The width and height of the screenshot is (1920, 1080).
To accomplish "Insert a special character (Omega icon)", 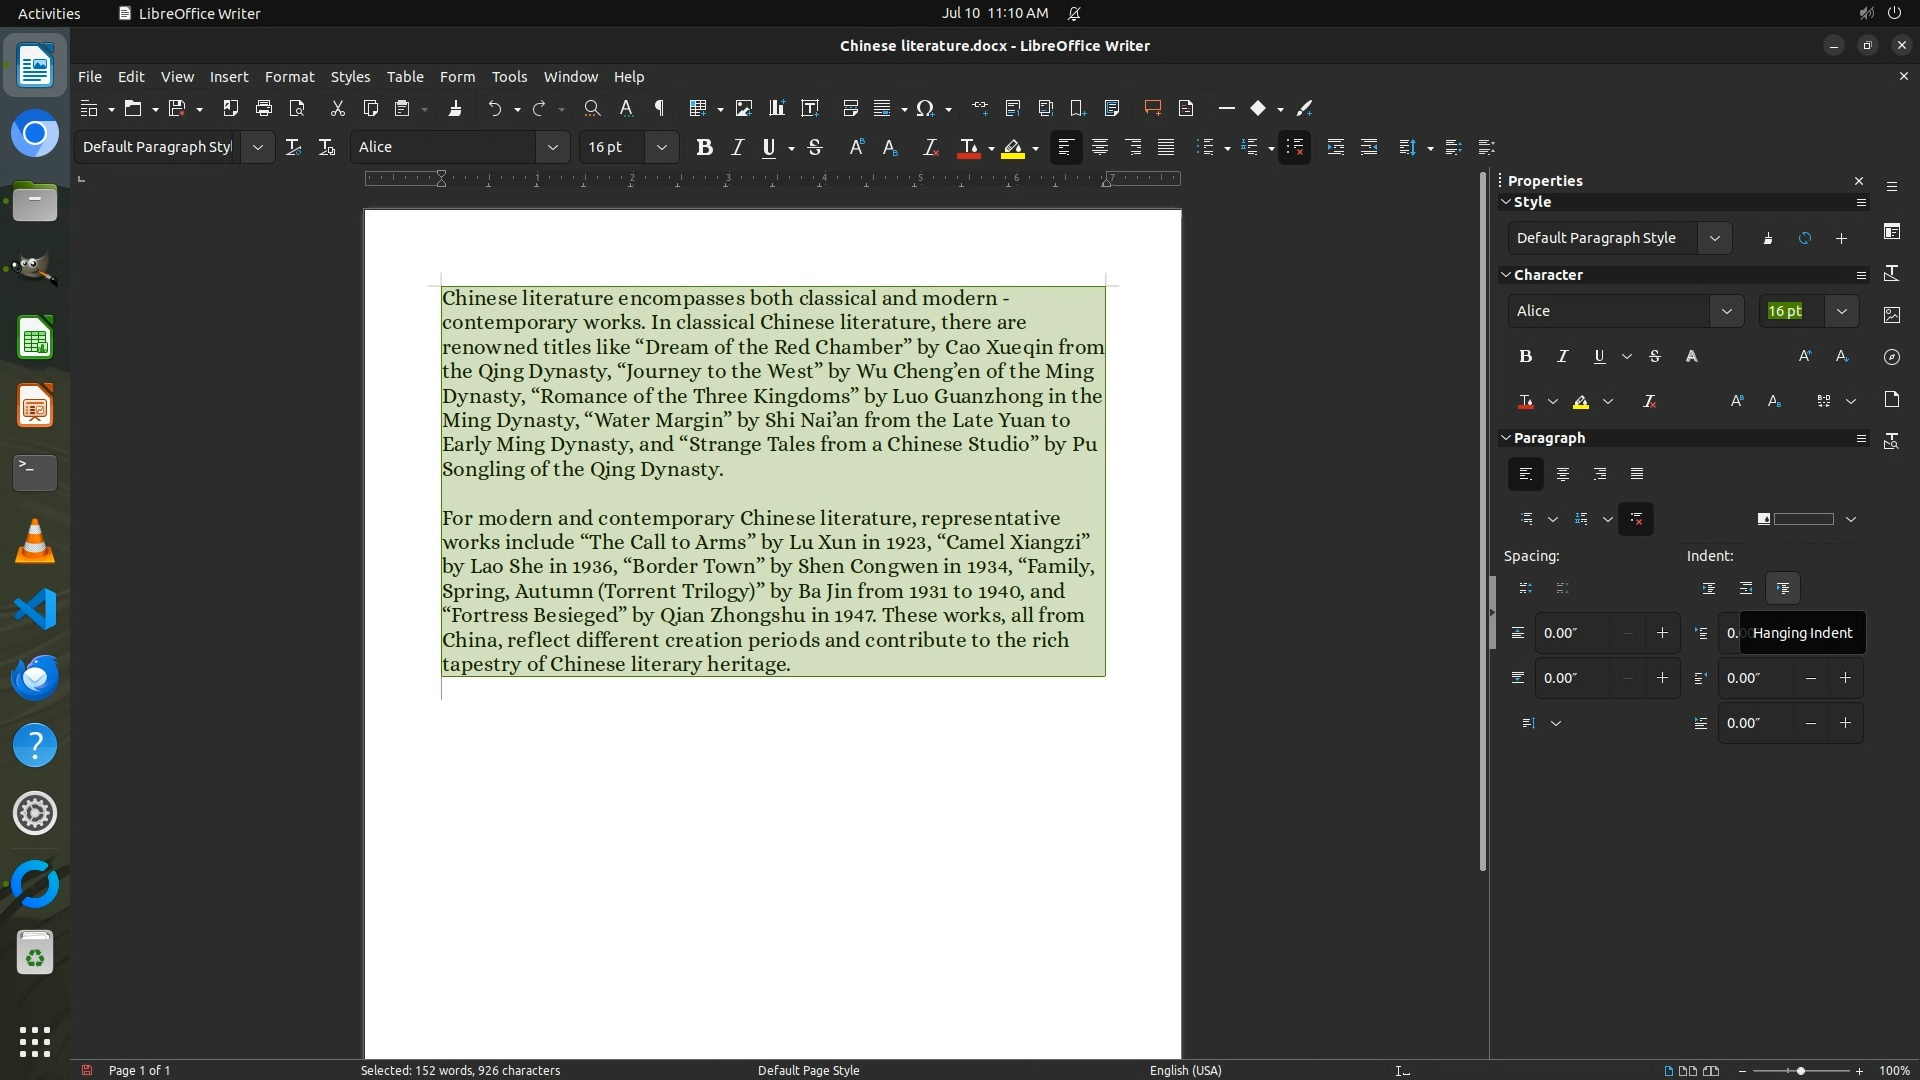I will click(925, 108).
